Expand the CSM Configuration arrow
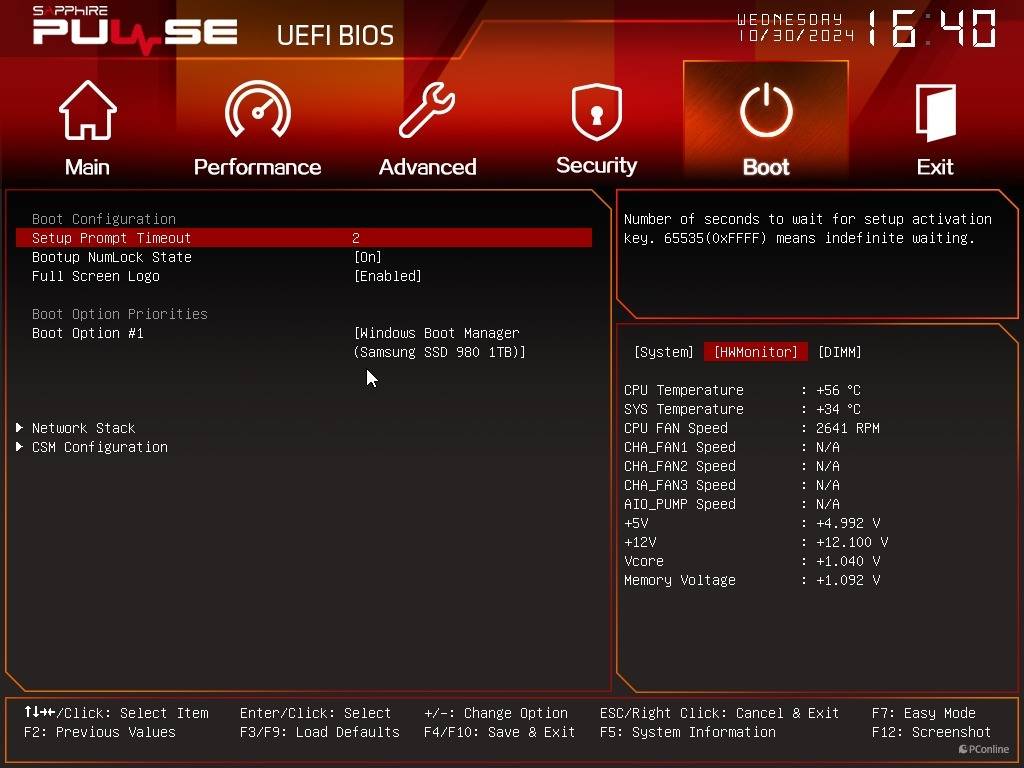This screenshot has width=1024, height=768. coord(20,447)
